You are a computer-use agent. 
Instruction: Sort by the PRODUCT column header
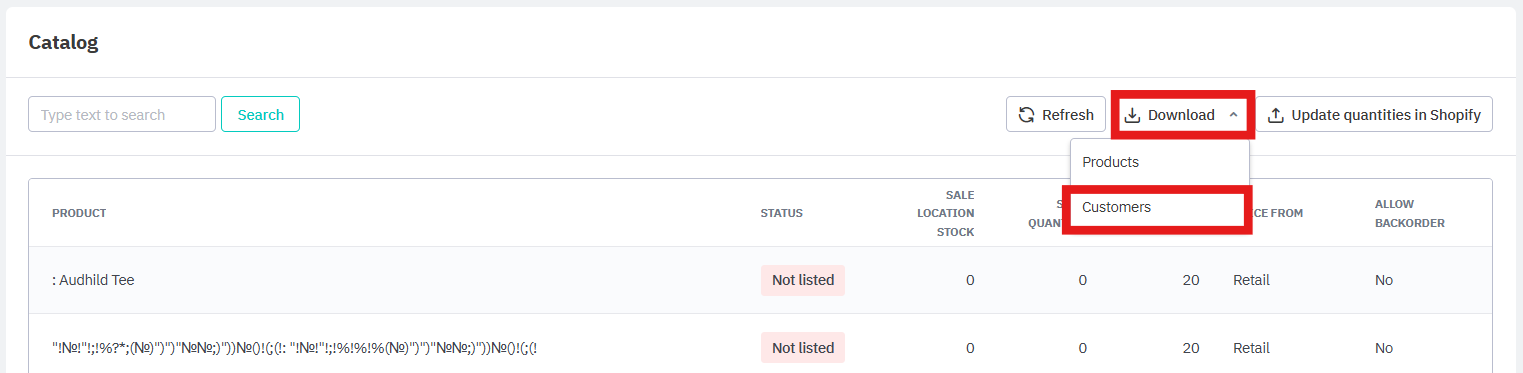click(79, 213)
